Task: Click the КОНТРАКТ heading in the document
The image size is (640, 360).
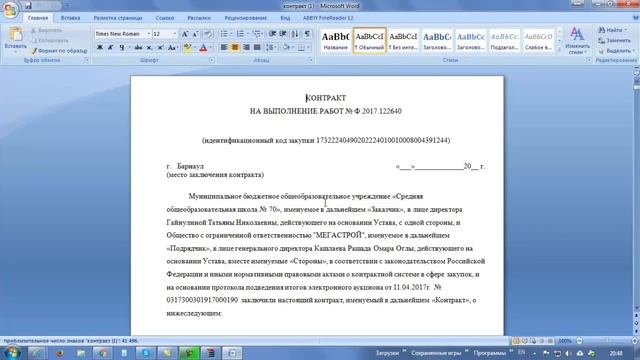Action: click(x=326, y=98)
